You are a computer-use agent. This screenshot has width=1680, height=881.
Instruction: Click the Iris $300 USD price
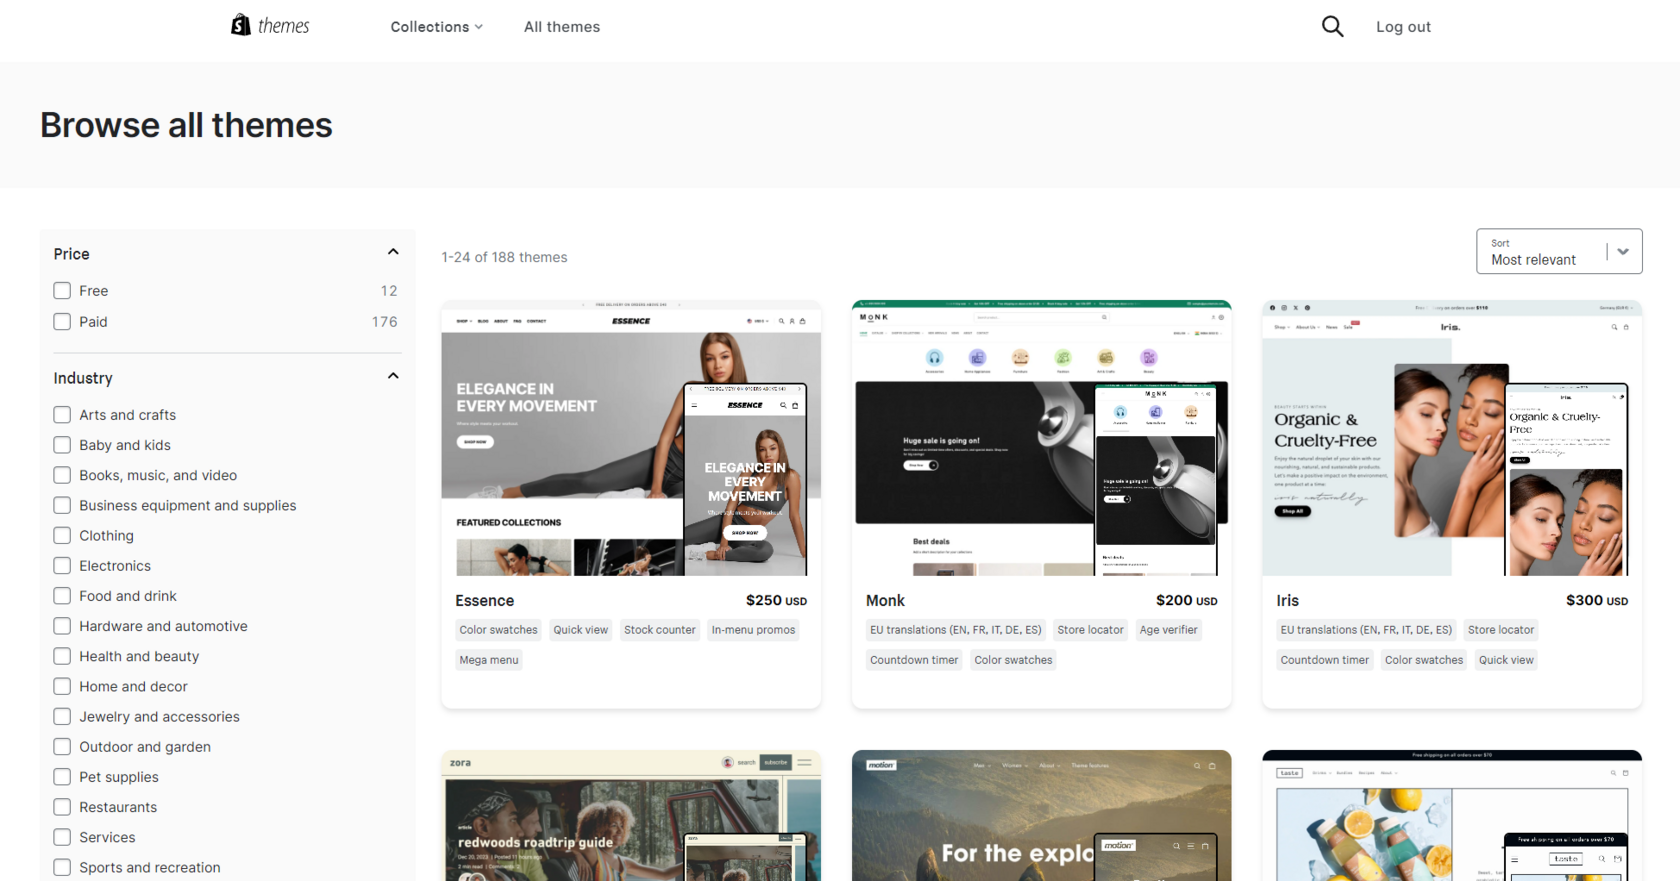point(1597,601)
